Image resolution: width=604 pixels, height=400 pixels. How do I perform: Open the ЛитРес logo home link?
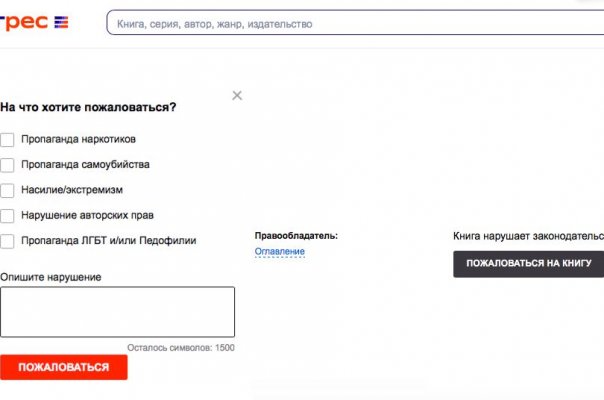[x=34, y=22]
